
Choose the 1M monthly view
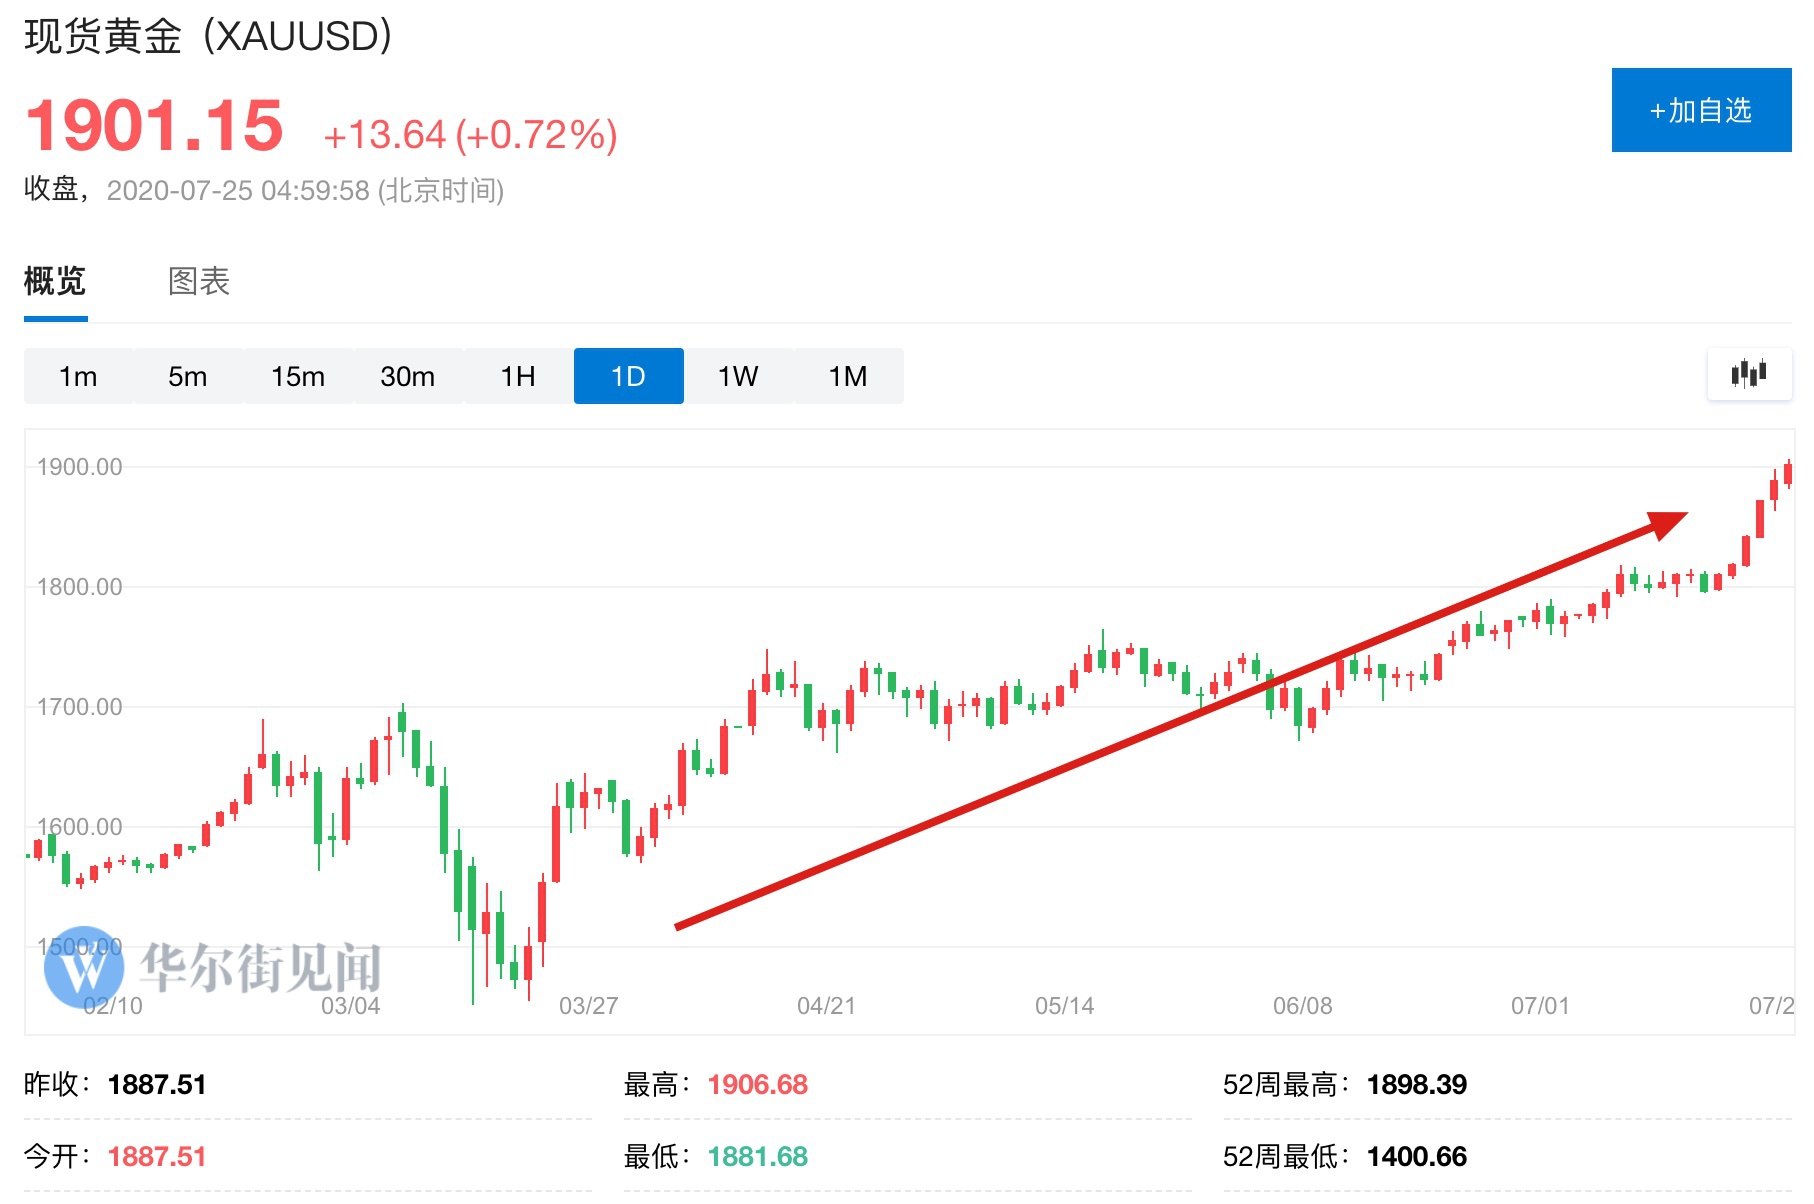848,376
